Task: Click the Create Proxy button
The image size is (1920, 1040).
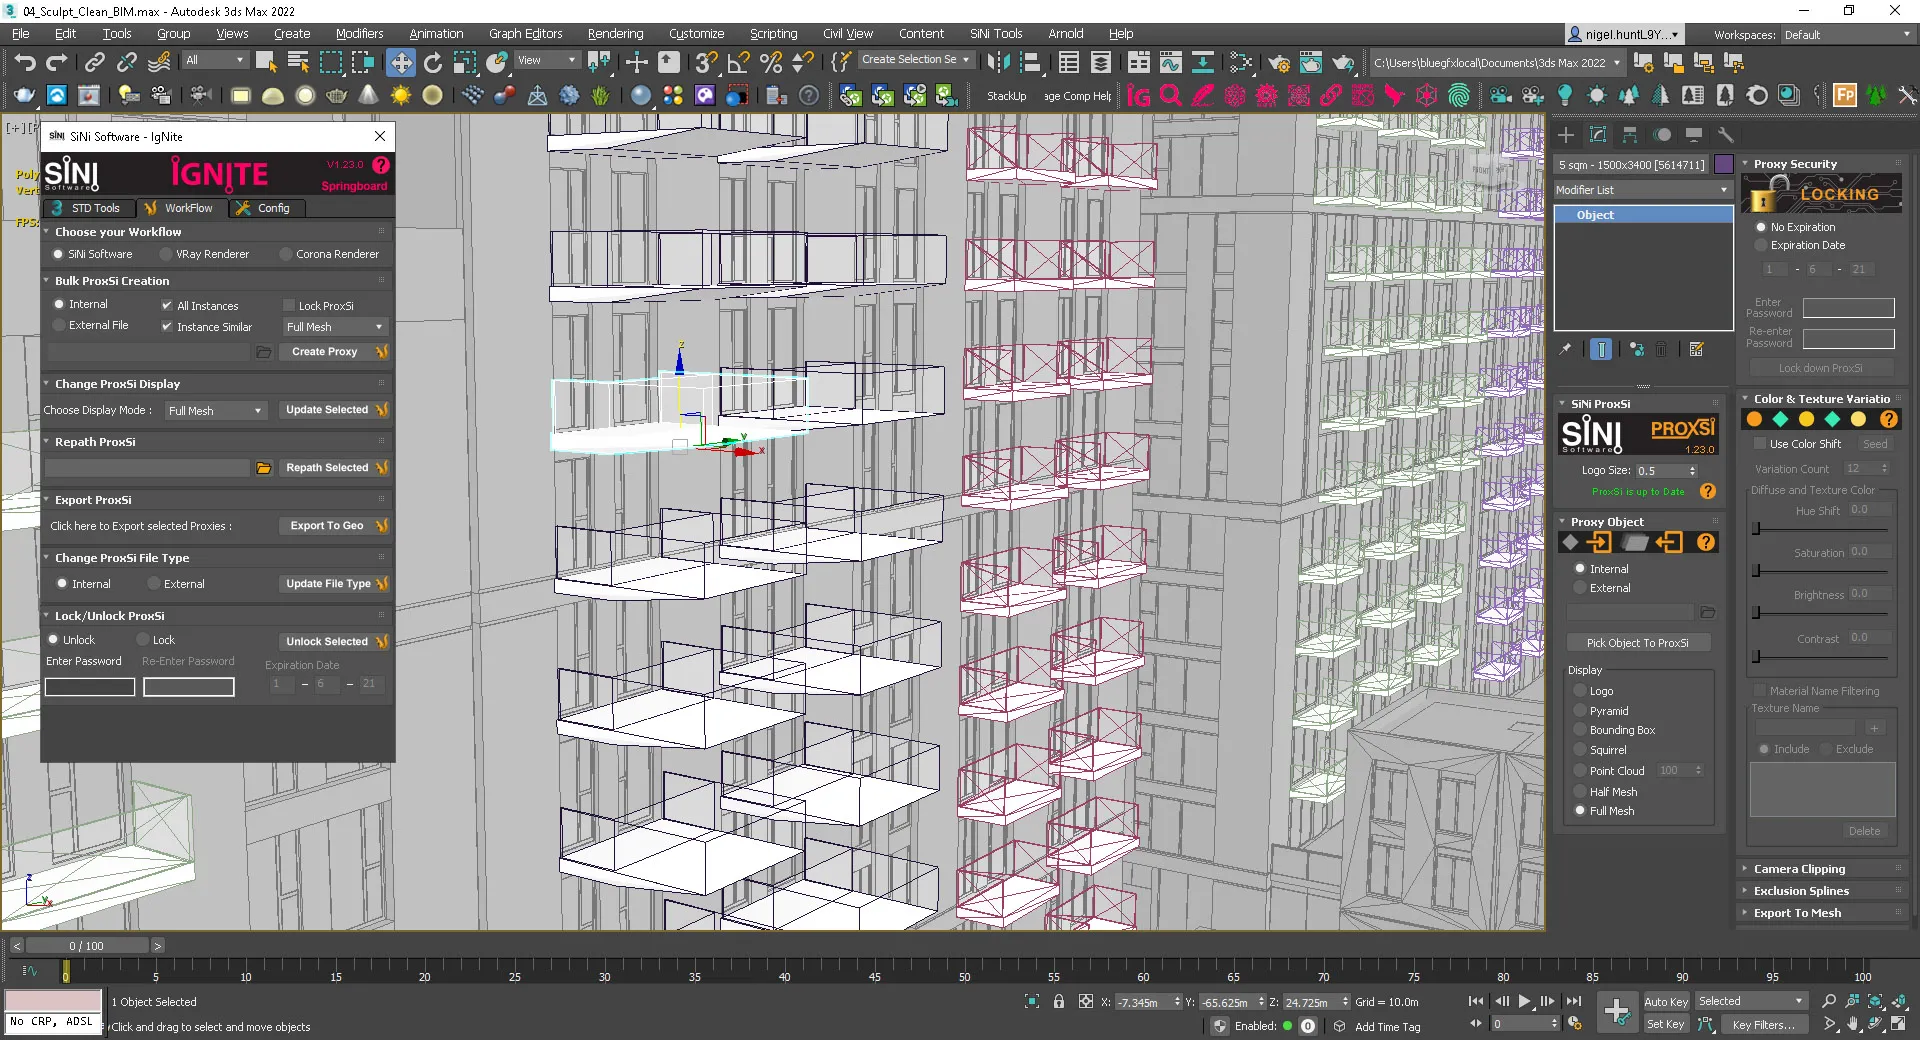Action: (x=334, y=352)
